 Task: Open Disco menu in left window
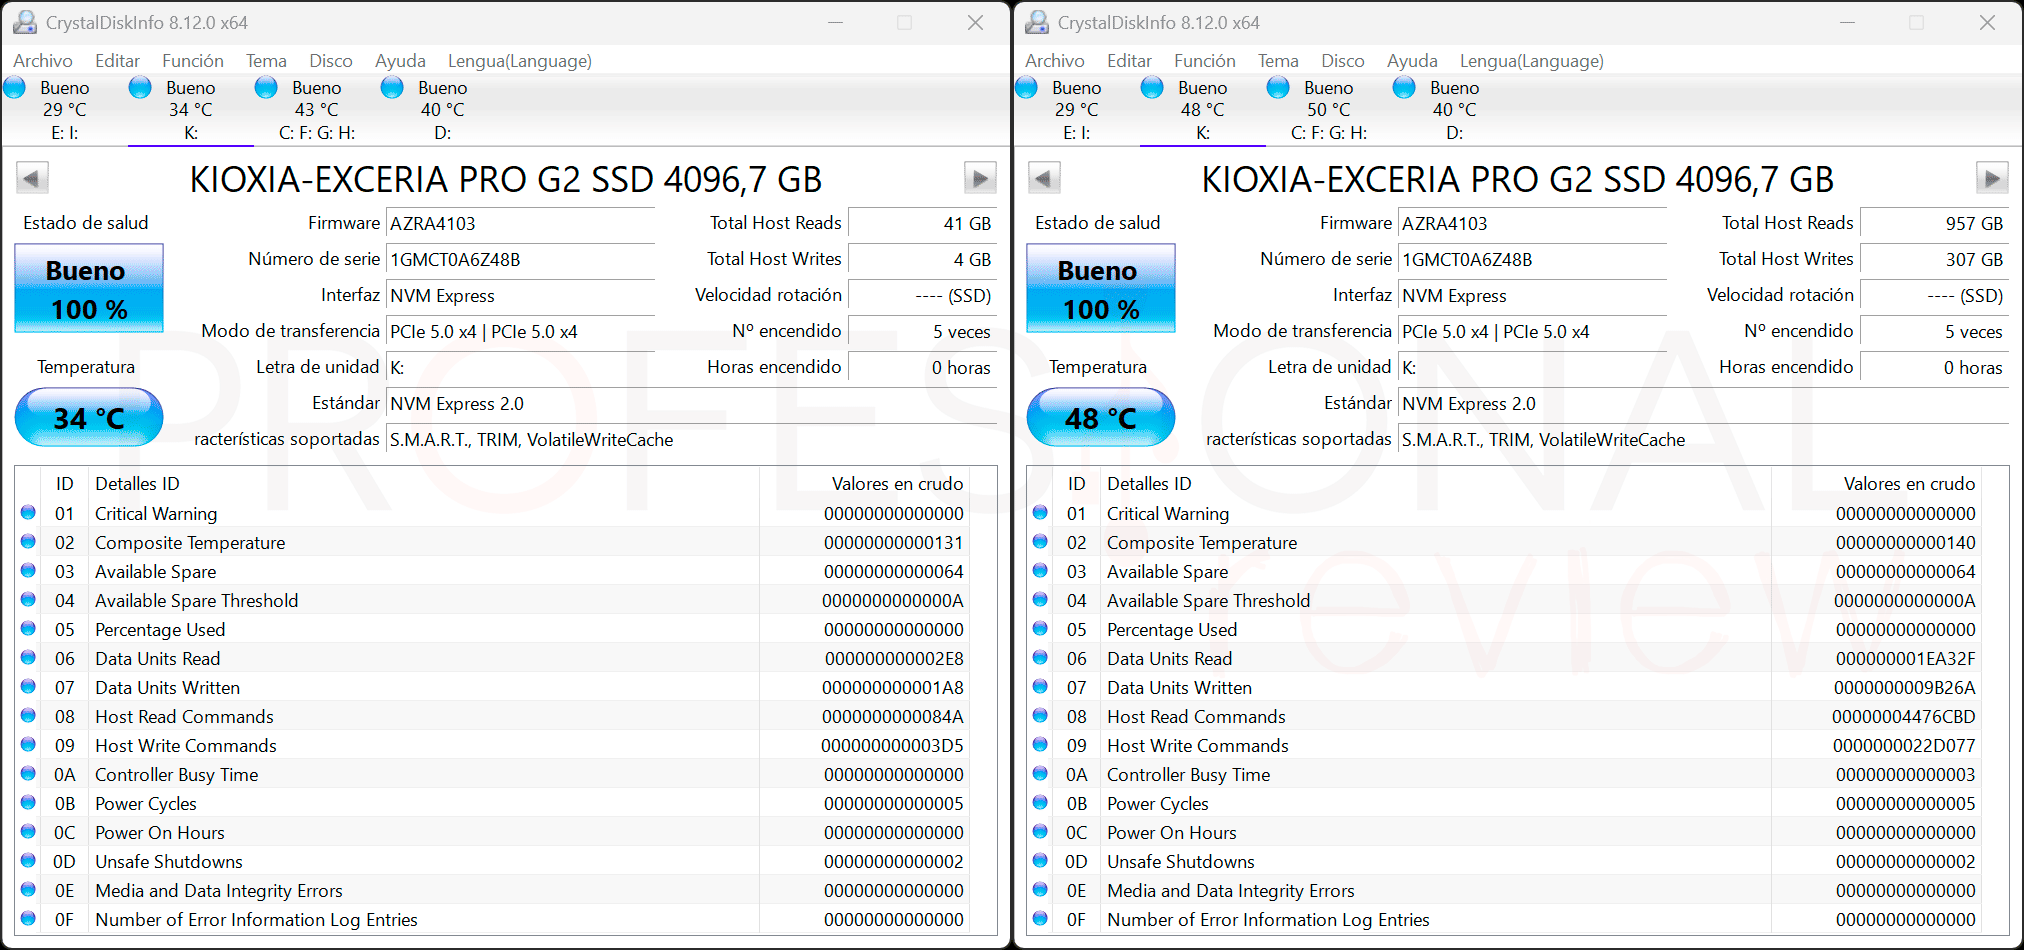tap(331, 61)
